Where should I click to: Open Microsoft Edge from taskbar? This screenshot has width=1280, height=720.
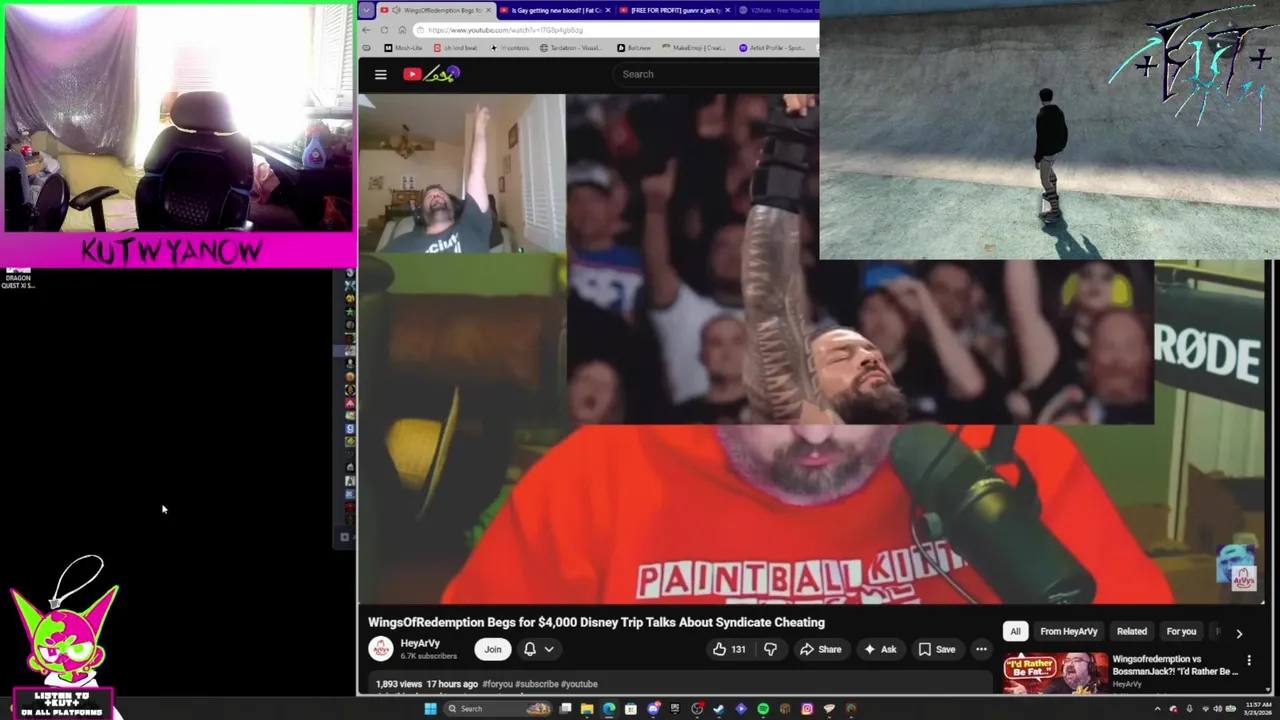pyautogui.click(x=609, y=709)
